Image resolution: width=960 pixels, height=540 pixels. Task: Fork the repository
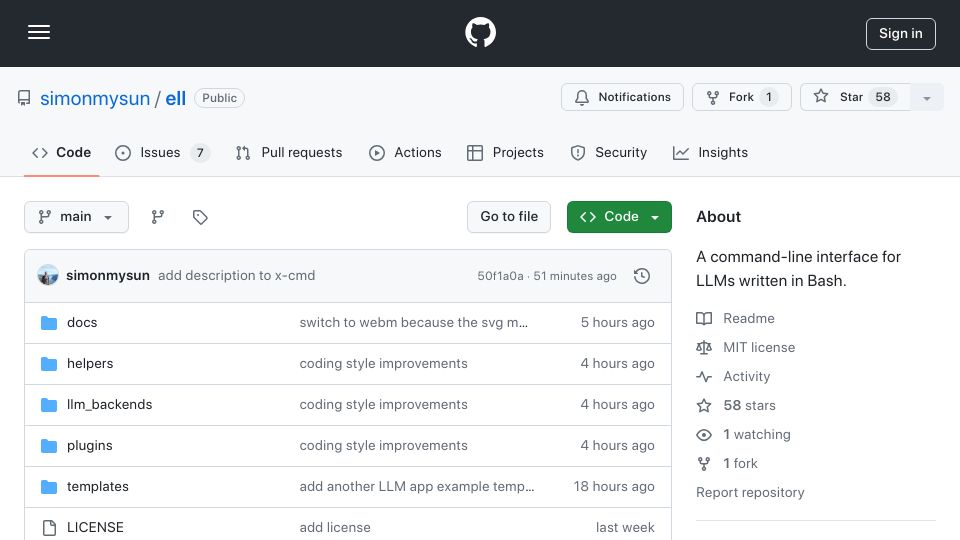pyautogui.click(x=741, y=97)
